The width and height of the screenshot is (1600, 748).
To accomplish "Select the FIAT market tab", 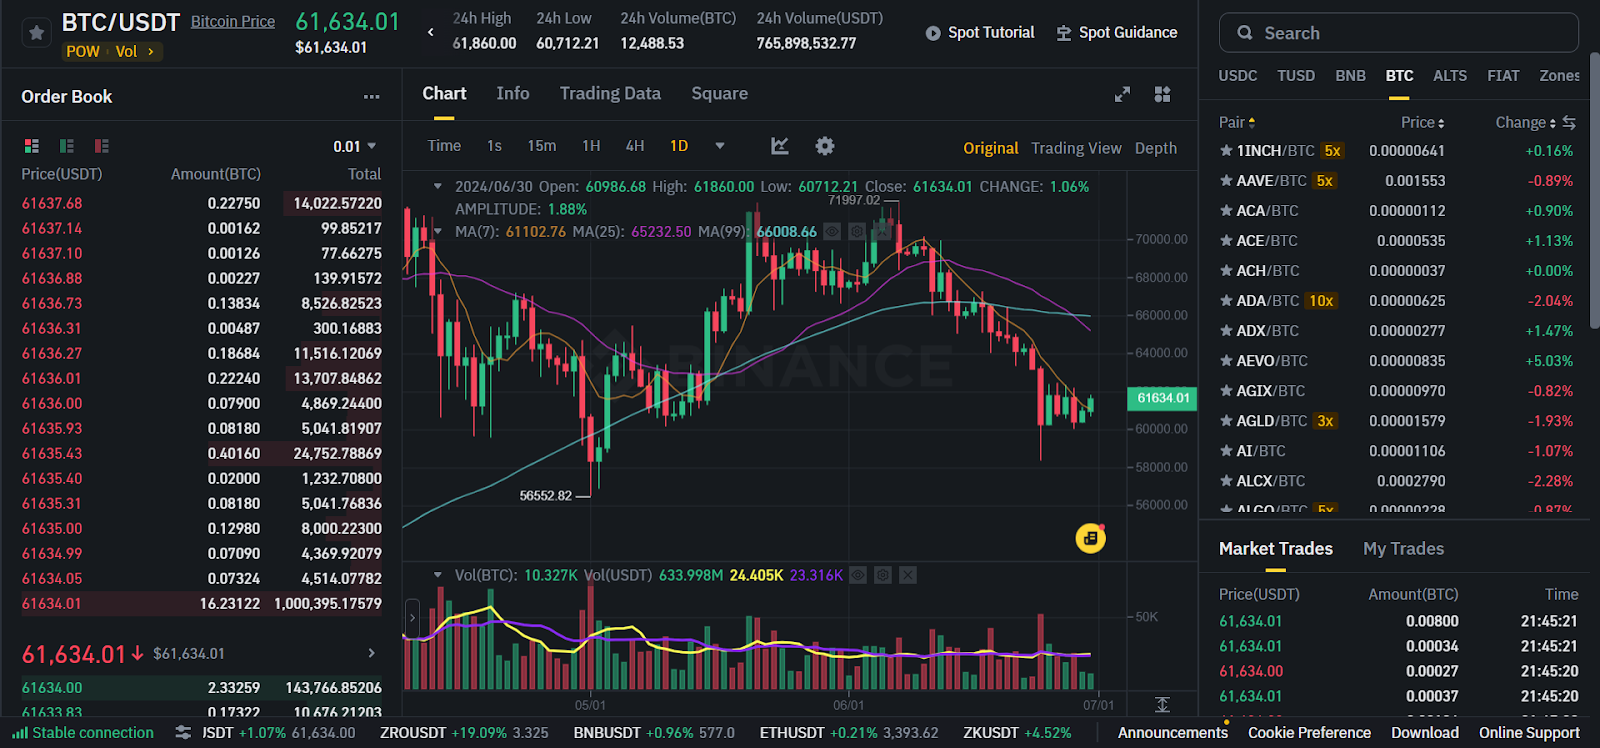I will 1503,76.
